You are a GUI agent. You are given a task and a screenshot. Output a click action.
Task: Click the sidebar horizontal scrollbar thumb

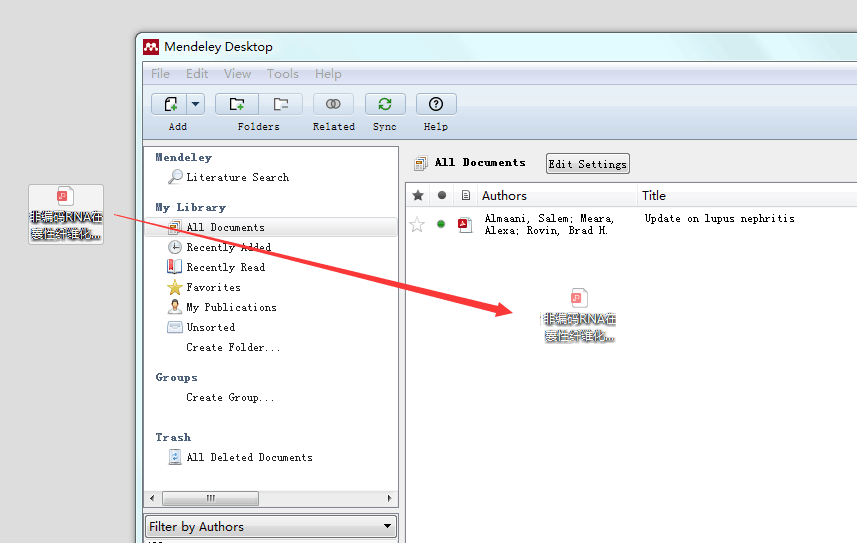[210, 498]
